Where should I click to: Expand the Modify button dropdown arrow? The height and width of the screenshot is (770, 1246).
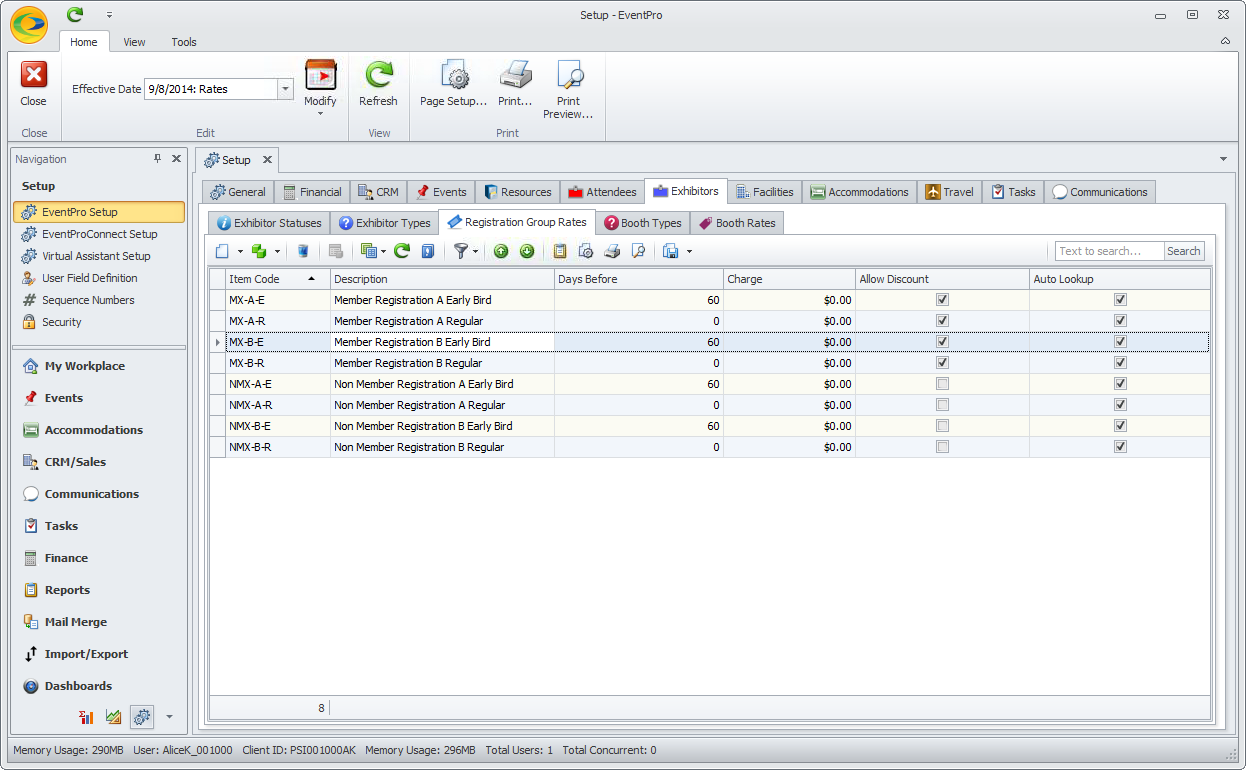click(x=320, y=113)
